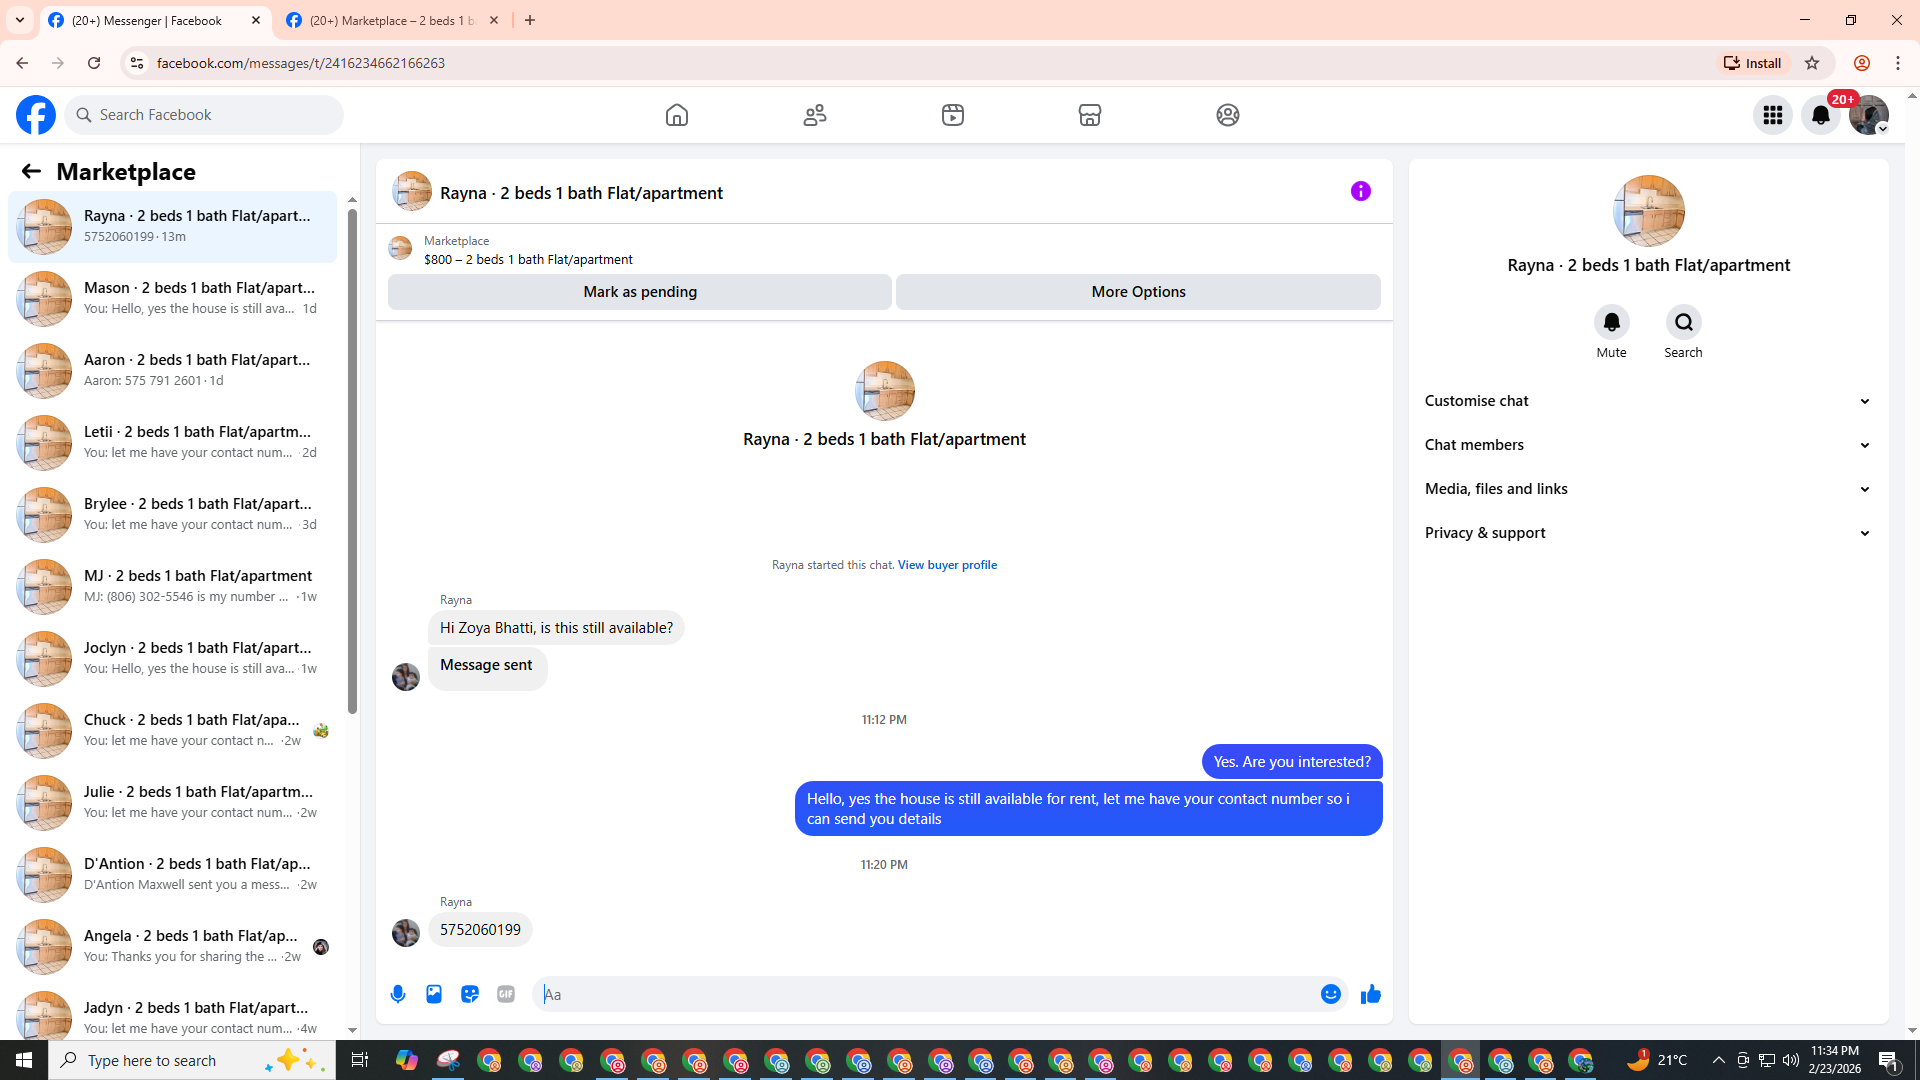The image size is (1920, 1080).
Task: Send a thumbs-up like
Action: [x=1370, y=994]
